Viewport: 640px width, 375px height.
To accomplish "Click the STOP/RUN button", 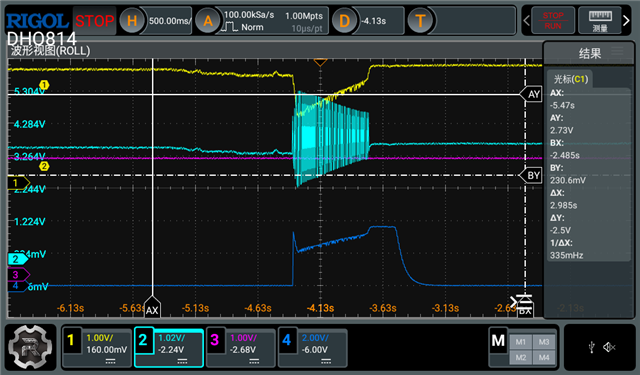I will pos(553,20).
